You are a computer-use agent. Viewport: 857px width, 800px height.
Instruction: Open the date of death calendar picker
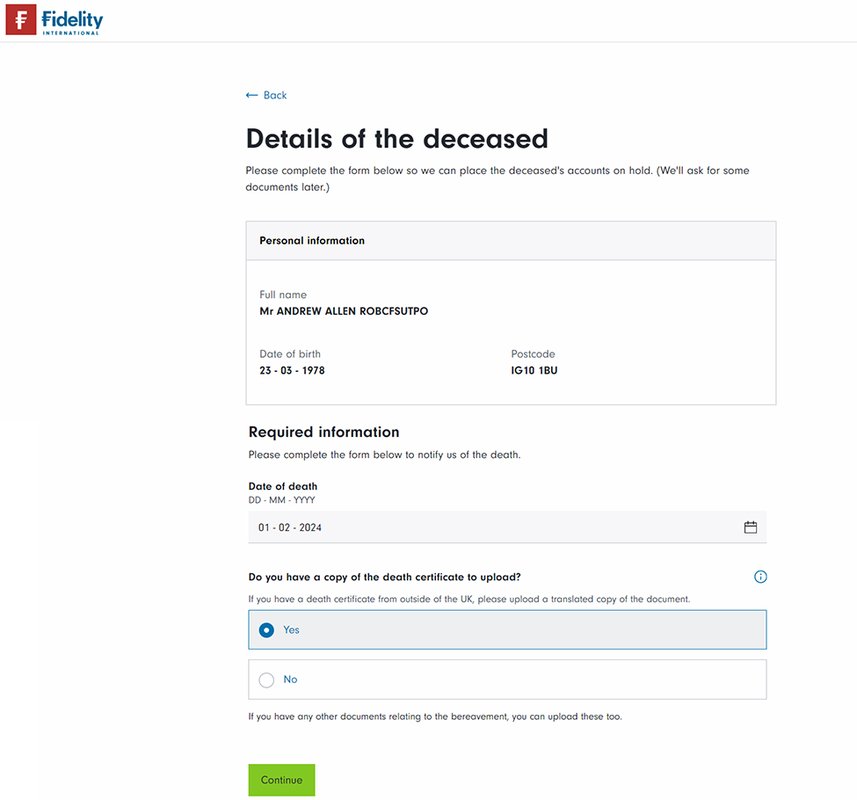click(x=750, y=527)
